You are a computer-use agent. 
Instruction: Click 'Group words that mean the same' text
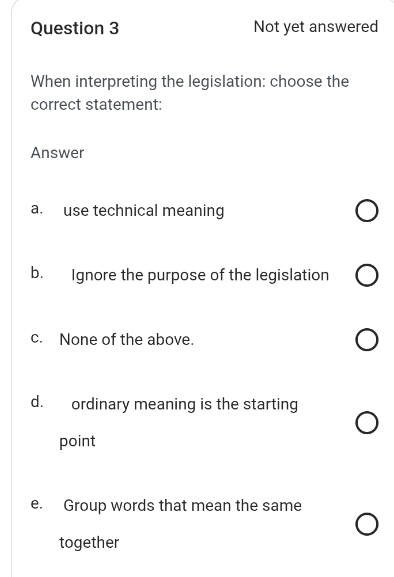(x=182, y=505)
